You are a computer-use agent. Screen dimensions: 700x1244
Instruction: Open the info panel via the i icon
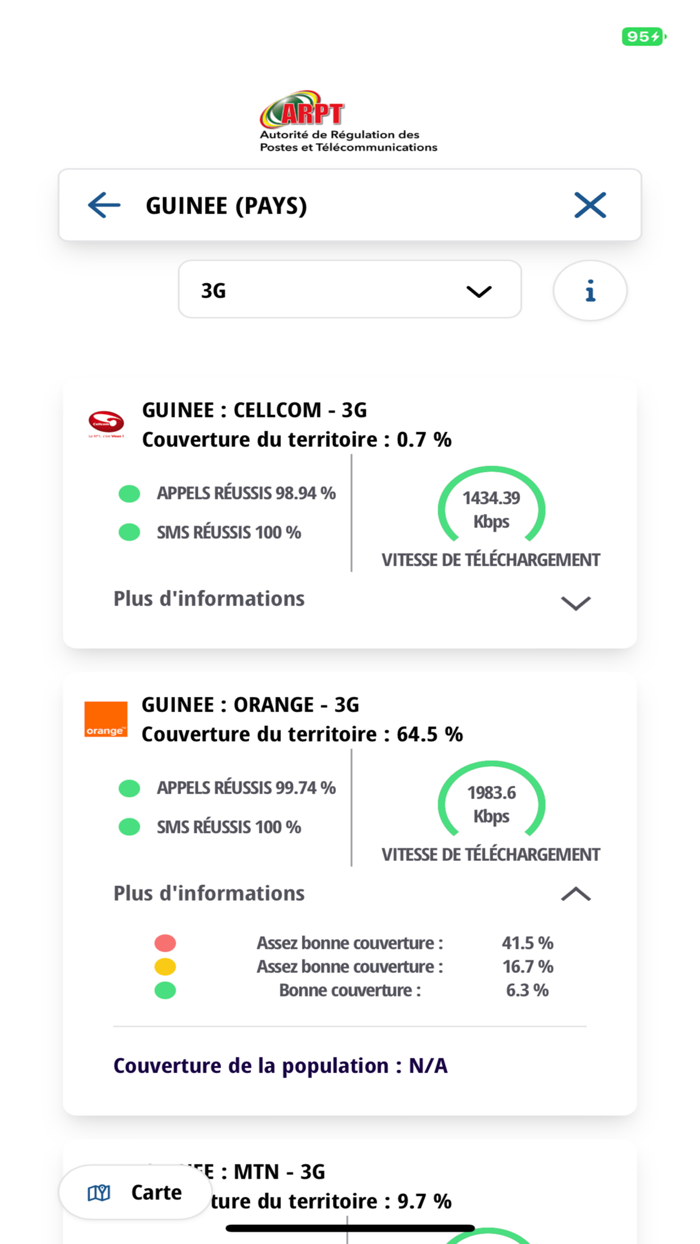590,291
